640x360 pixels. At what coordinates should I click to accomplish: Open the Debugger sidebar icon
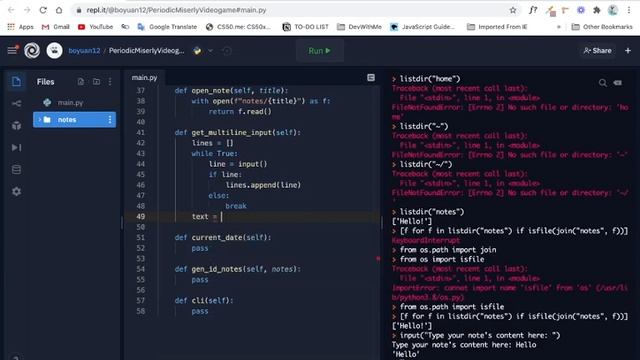pos(16,147)
